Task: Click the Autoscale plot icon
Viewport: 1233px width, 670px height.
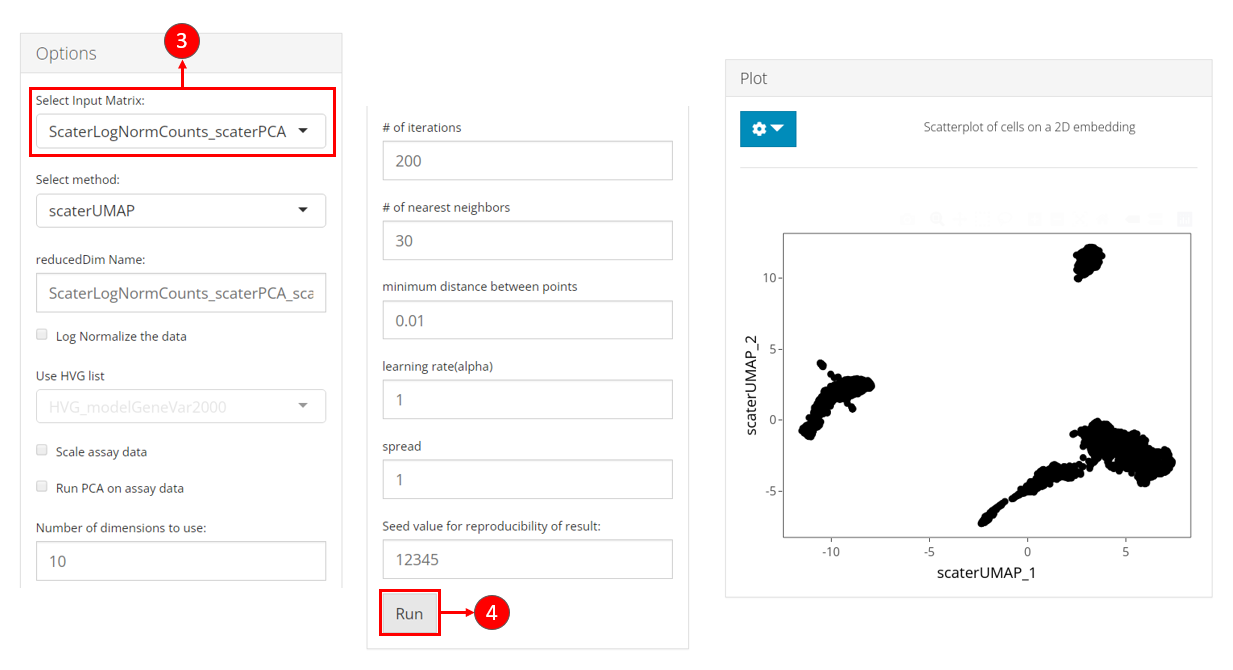Action: (x=1080, y=219)
